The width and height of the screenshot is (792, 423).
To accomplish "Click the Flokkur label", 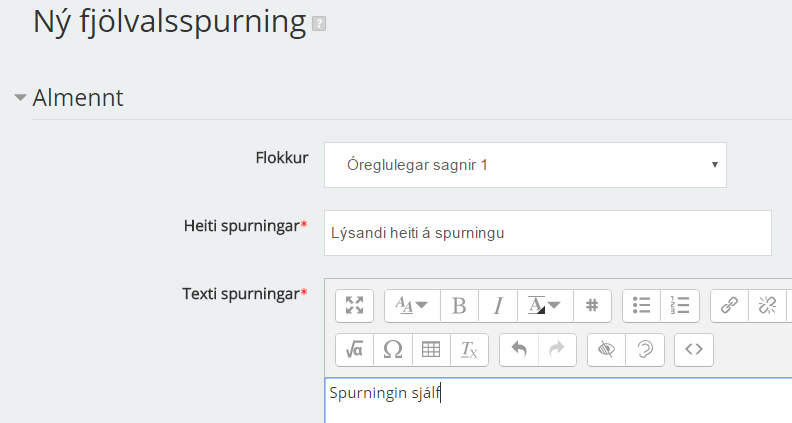I will point(282,158).
